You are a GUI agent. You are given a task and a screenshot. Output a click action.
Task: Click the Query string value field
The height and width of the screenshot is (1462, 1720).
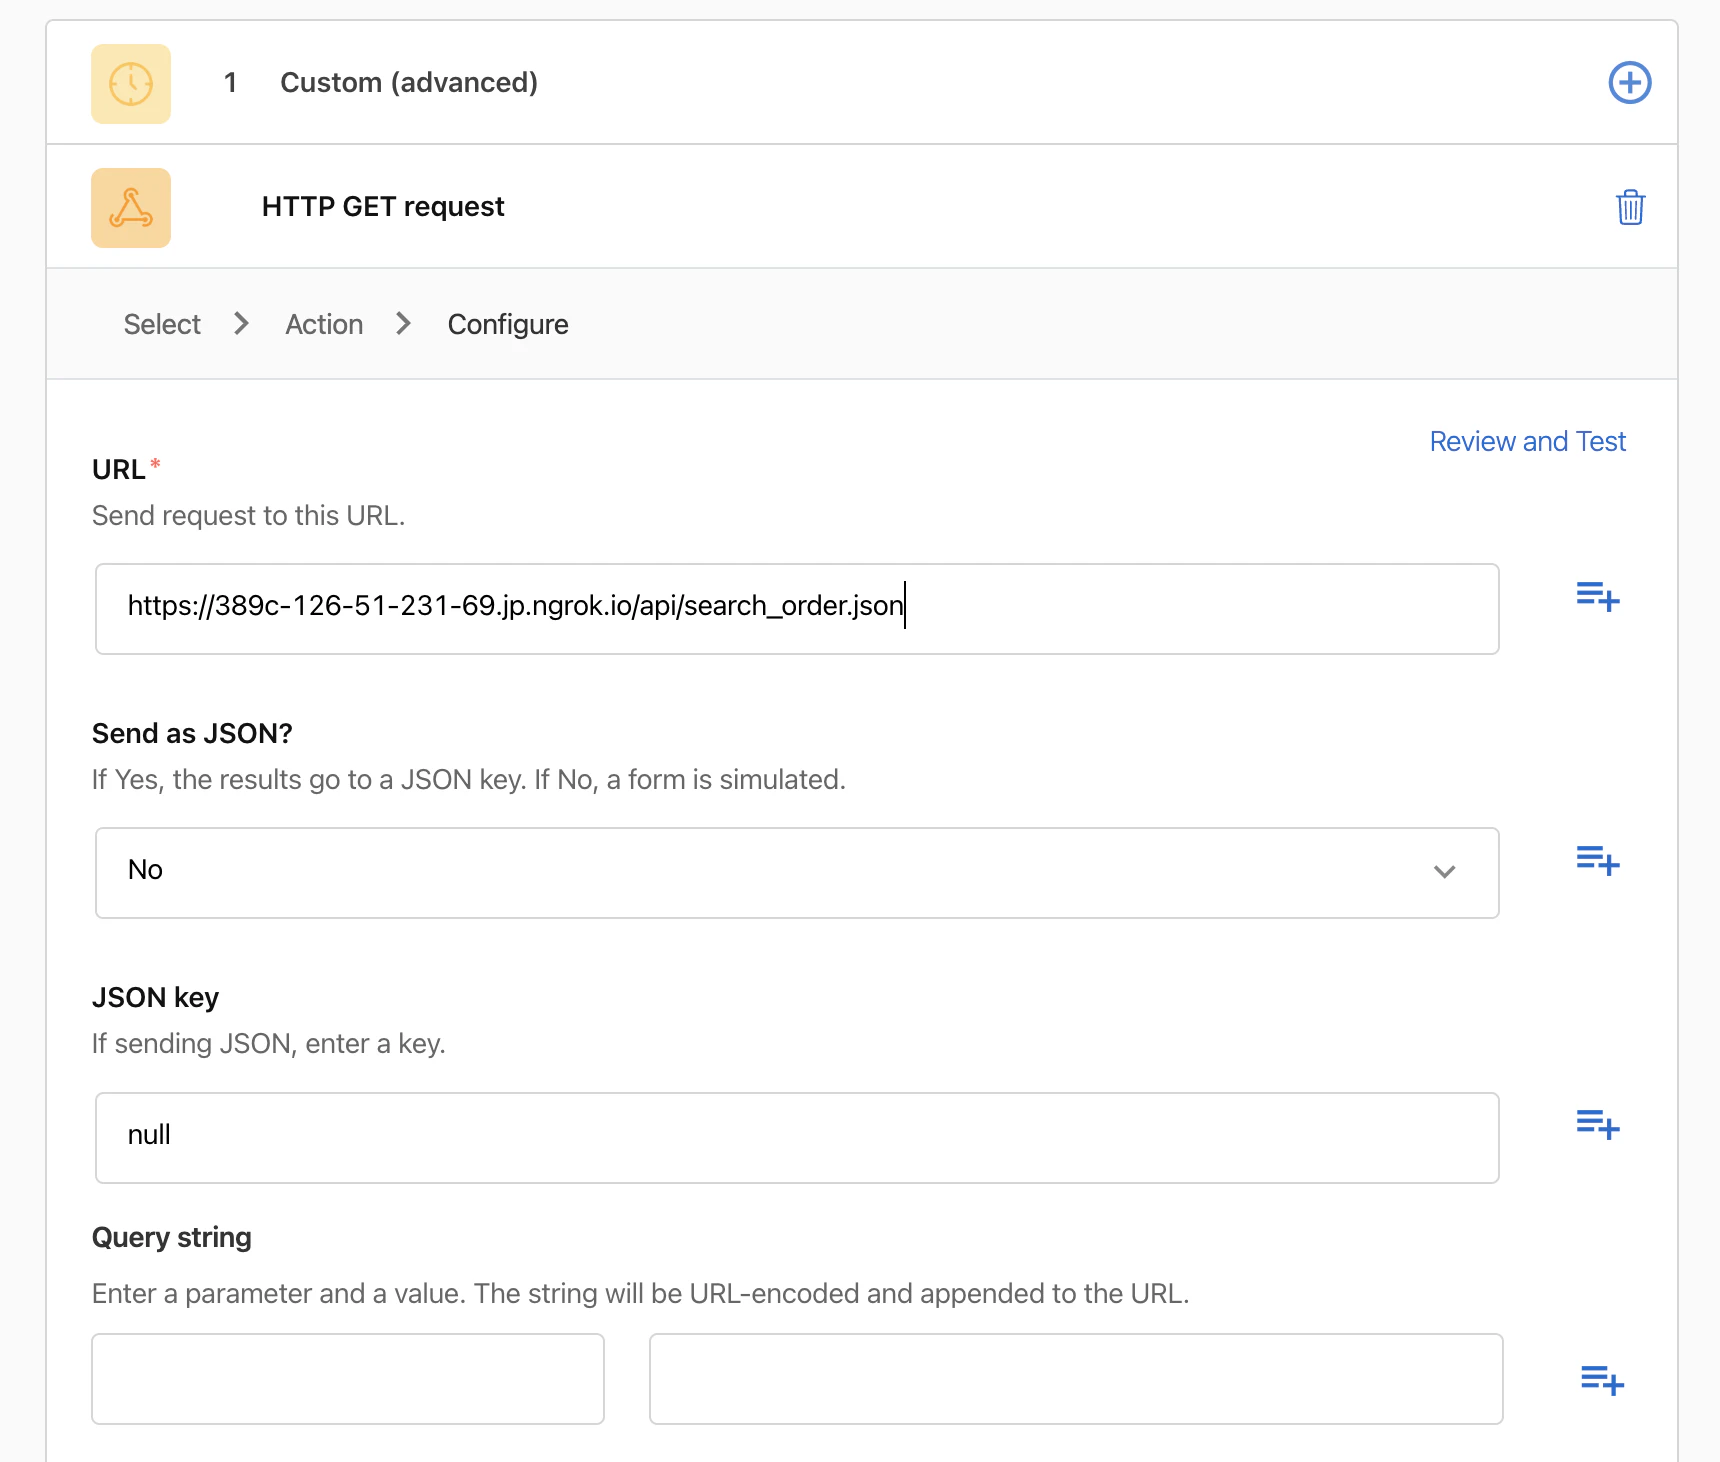(x=1076, y=1379)
